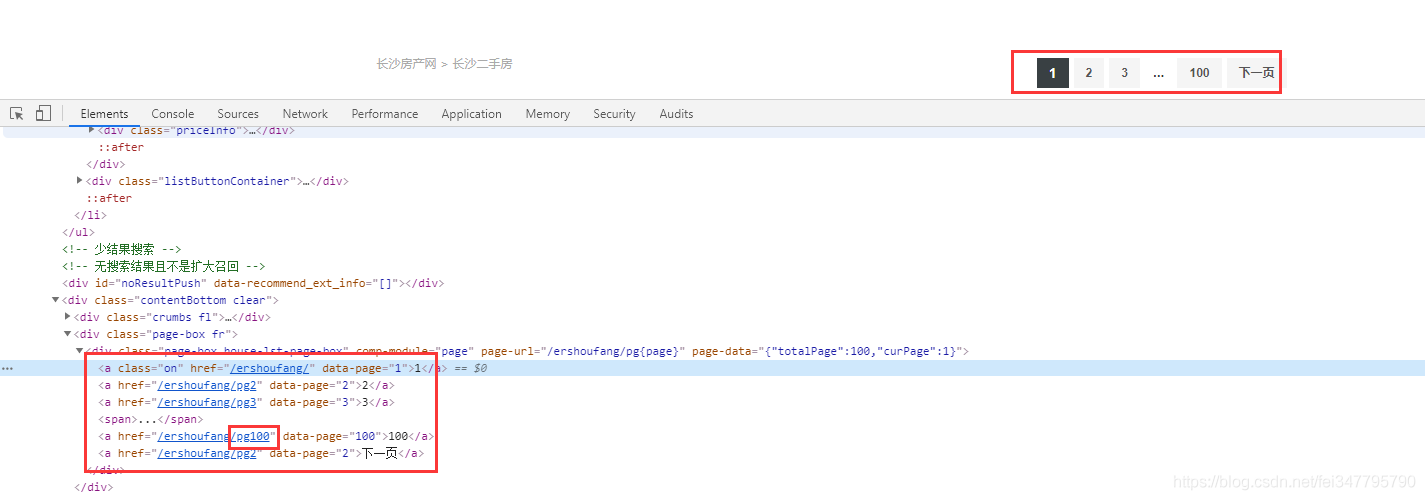Collapse the contentBottom clear div node
Screen dimensions: 1425x500
(x=56, y=300)
